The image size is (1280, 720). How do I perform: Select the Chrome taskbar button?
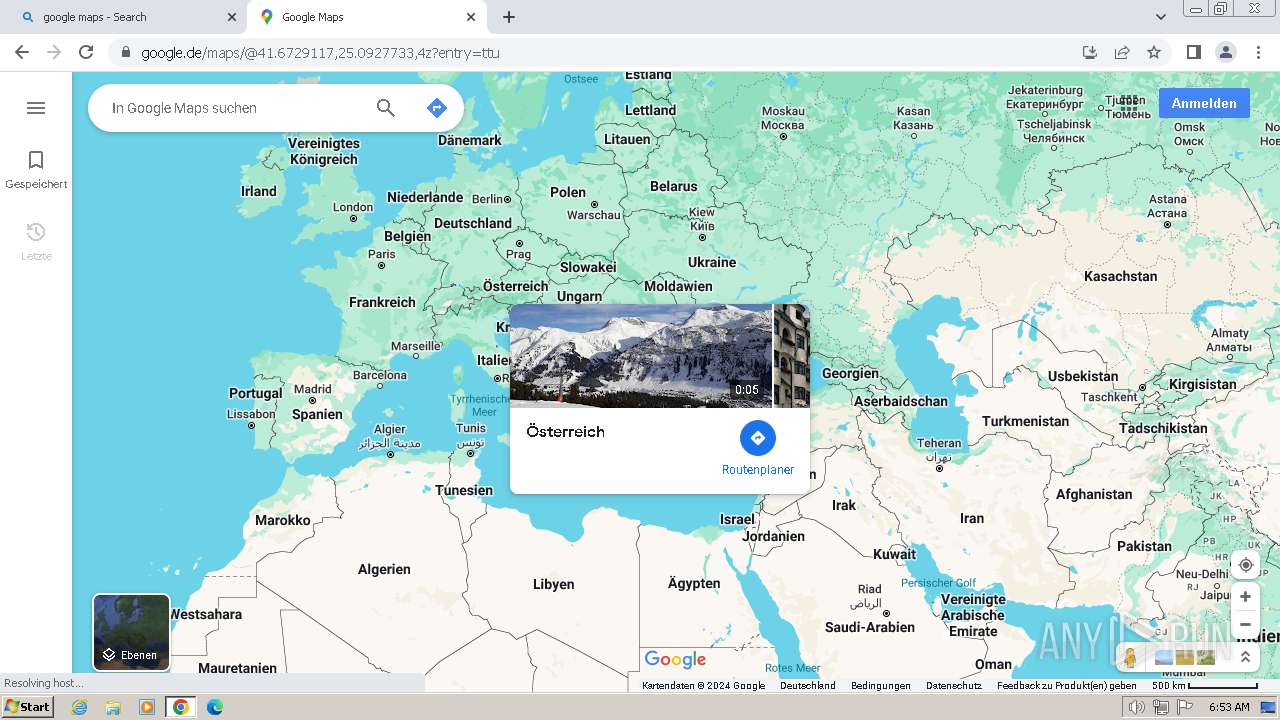(181, 707)
